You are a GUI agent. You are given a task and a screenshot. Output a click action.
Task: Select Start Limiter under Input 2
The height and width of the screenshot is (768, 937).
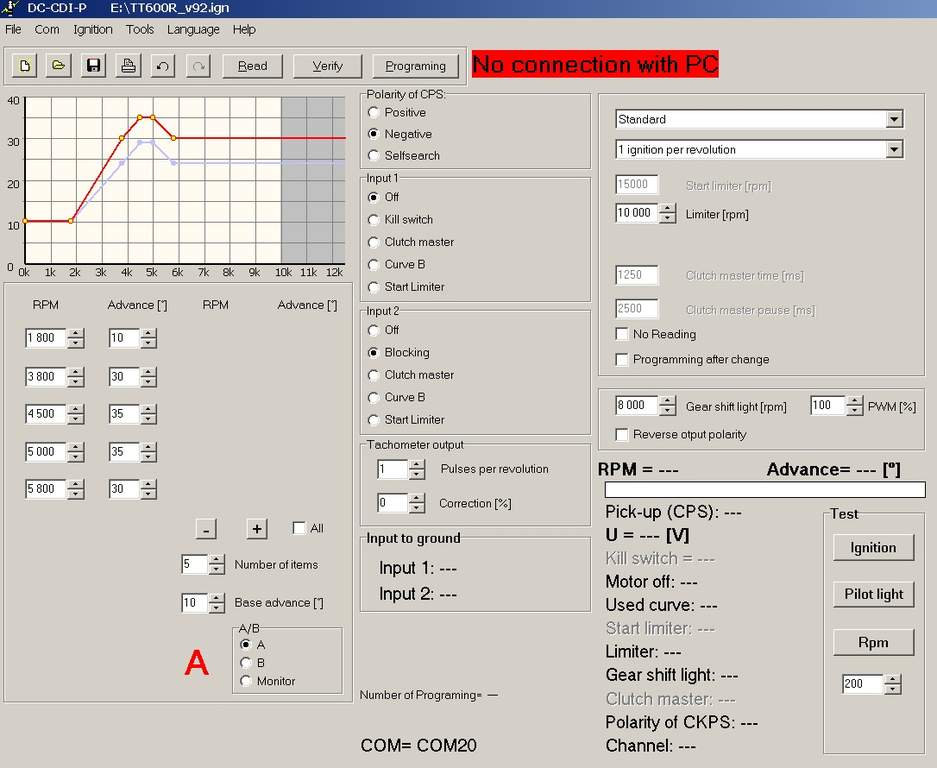coord(374,420)
